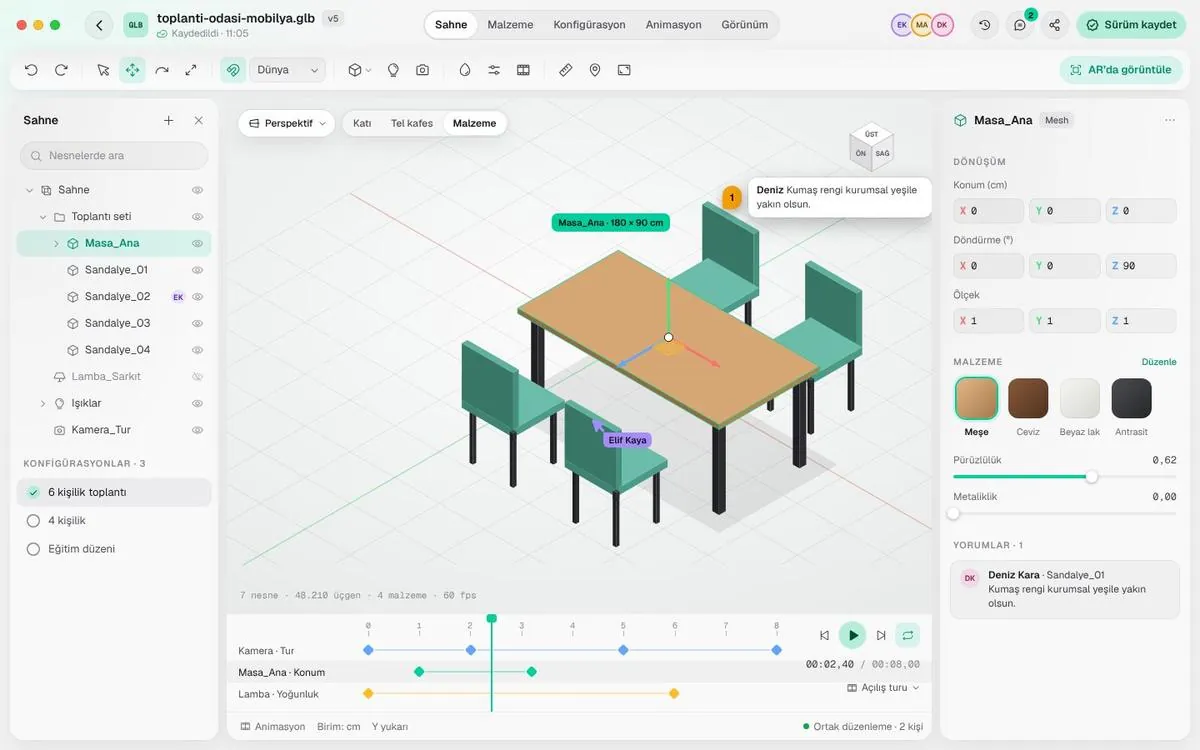The image size is (1200, 750).
Task: Switch to Malzeme top tab
Action: tap(510, 25)
